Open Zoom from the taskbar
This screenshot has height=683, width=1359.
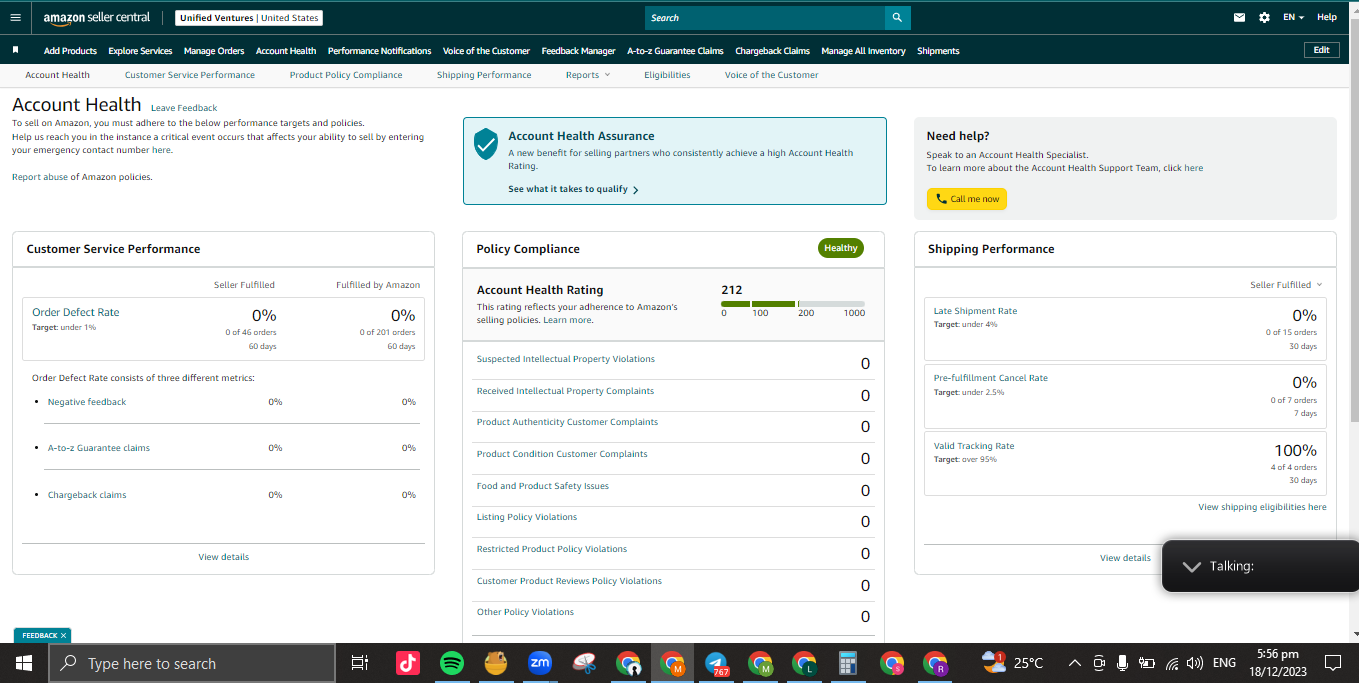click(540, 663)
